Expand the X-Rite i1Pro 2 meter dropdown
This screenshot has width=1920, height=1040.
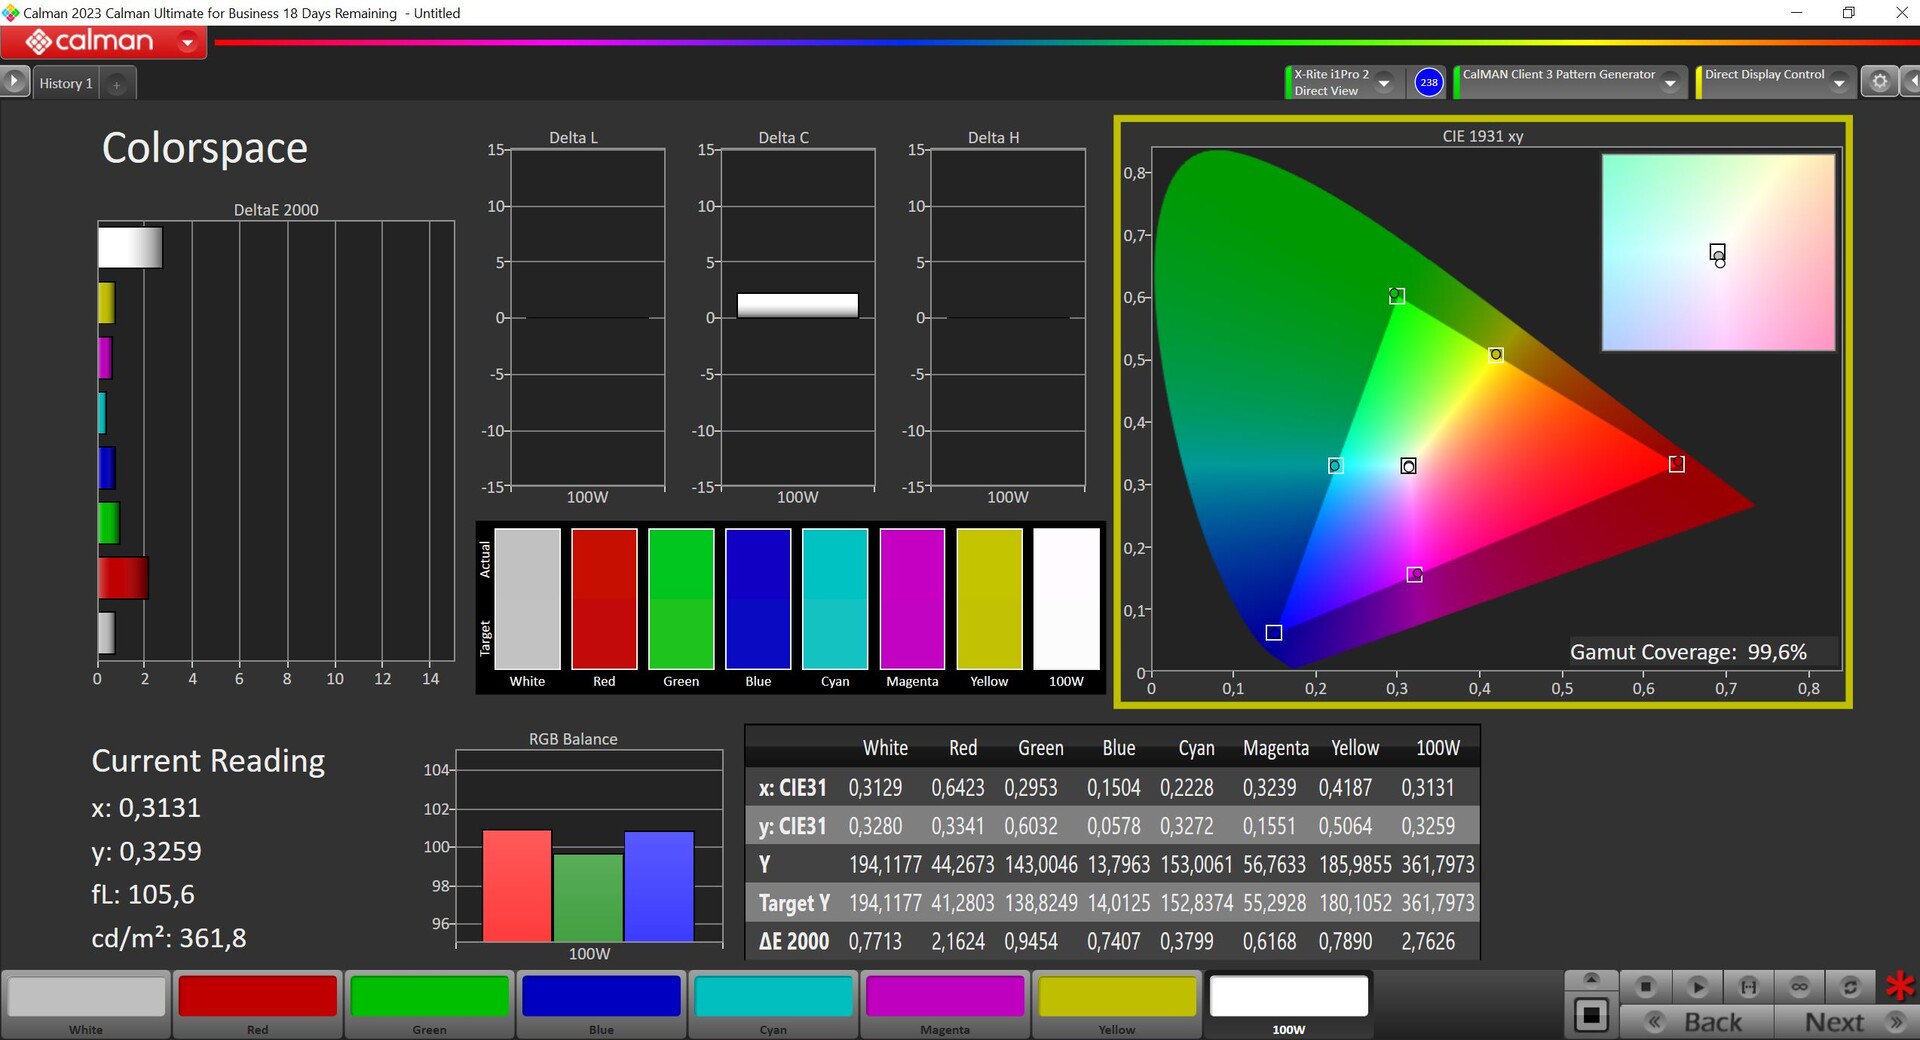1384,83
